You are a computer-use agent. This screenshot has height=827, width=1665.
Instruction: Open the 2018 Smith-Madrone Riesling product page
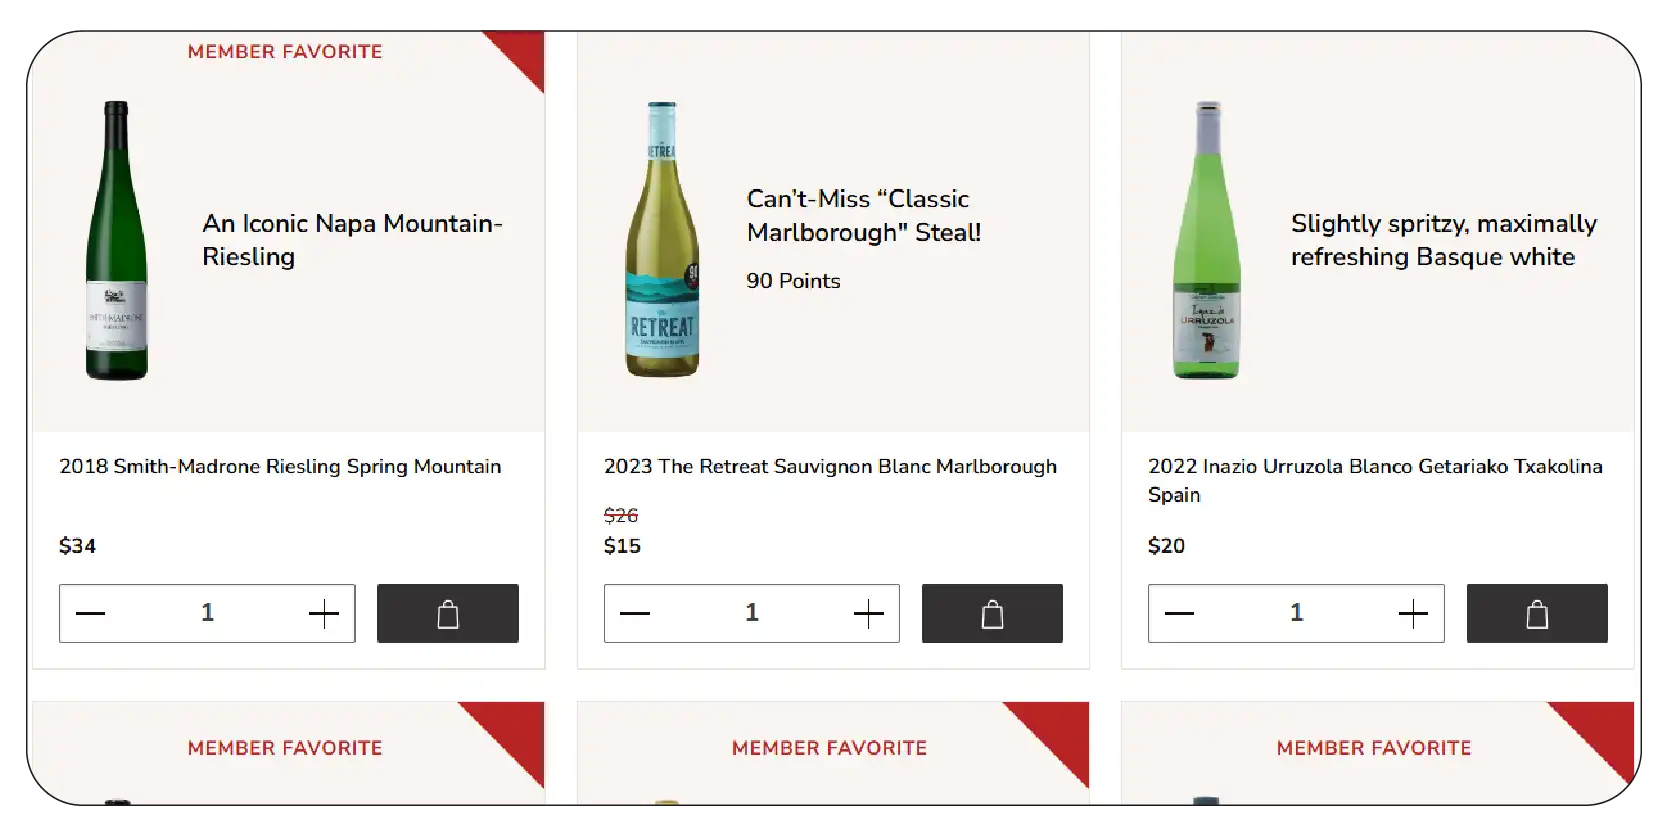(x=280, y=466)
